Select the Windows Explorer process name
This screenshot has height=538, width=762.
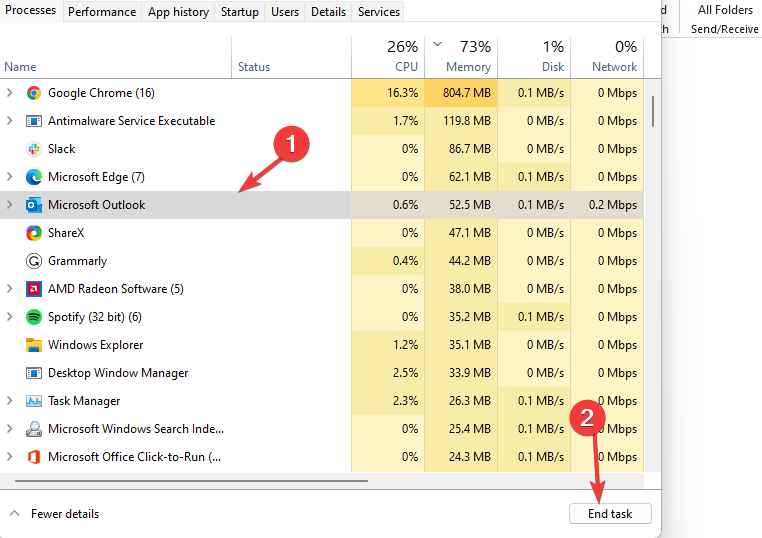click(96, 345)
